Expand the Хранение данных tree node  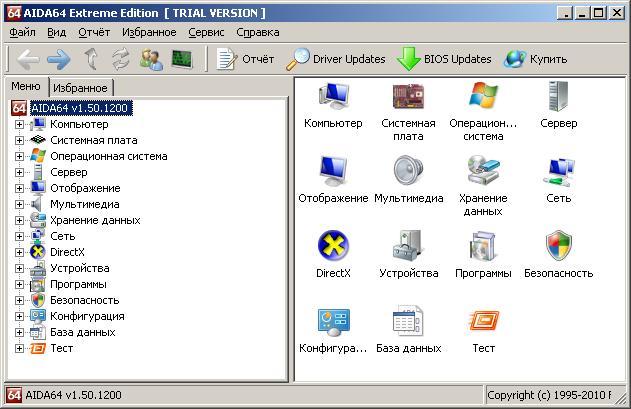pos(19,221)
